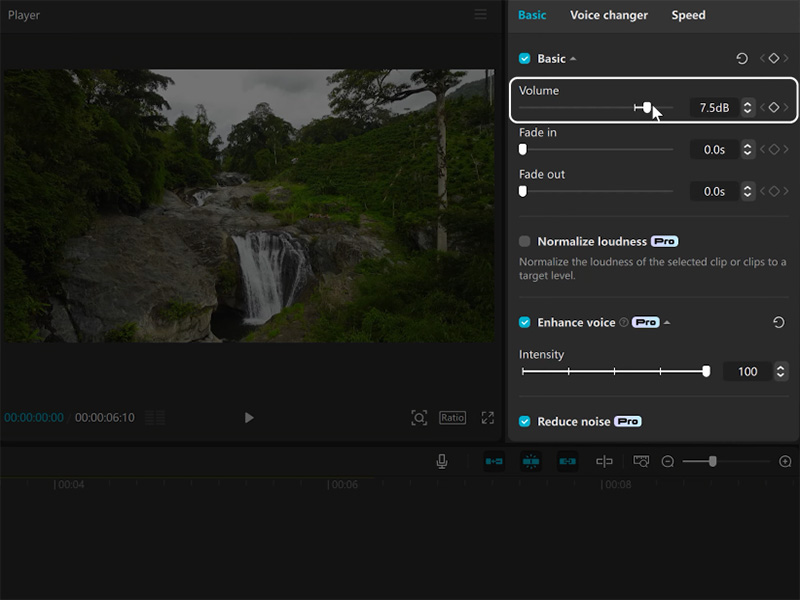
Task: Enter fullscreen player view
Action: click(488, 418)
